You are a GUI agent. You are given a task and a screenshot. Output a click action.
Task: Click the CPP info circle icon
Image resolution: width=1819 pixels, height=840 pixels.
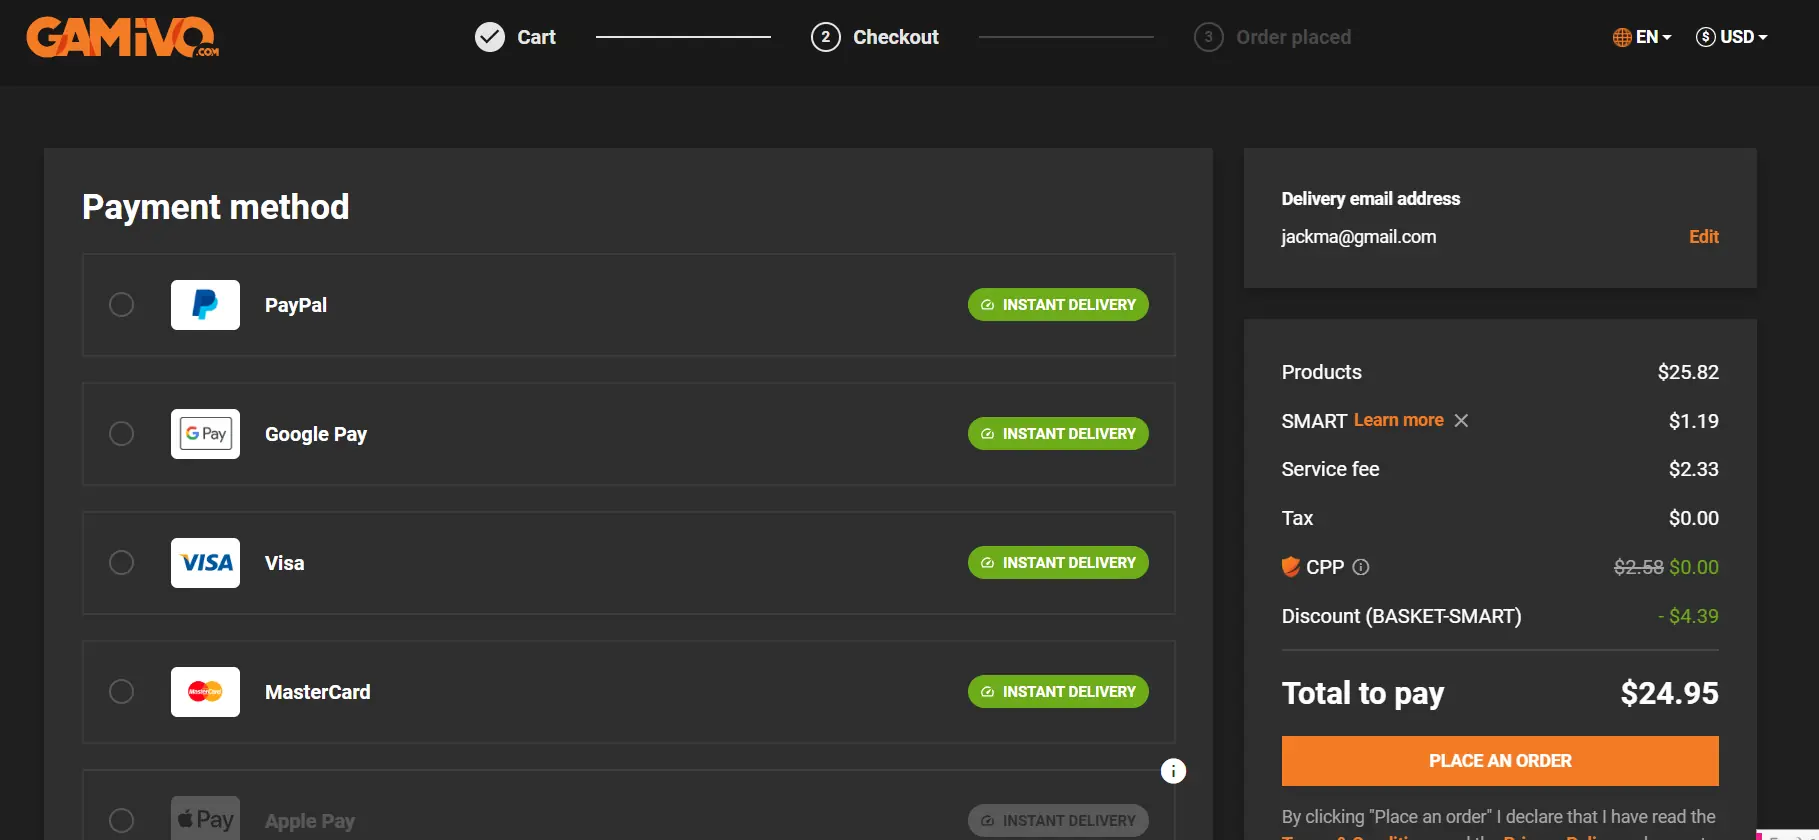pos(1361,567)
